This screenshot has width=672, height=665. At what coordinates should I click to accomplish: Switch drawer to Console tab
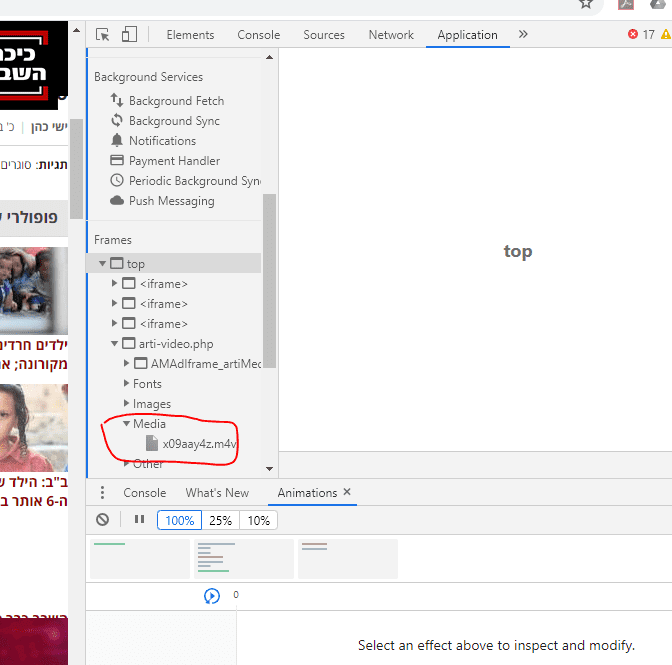point(144,493)
